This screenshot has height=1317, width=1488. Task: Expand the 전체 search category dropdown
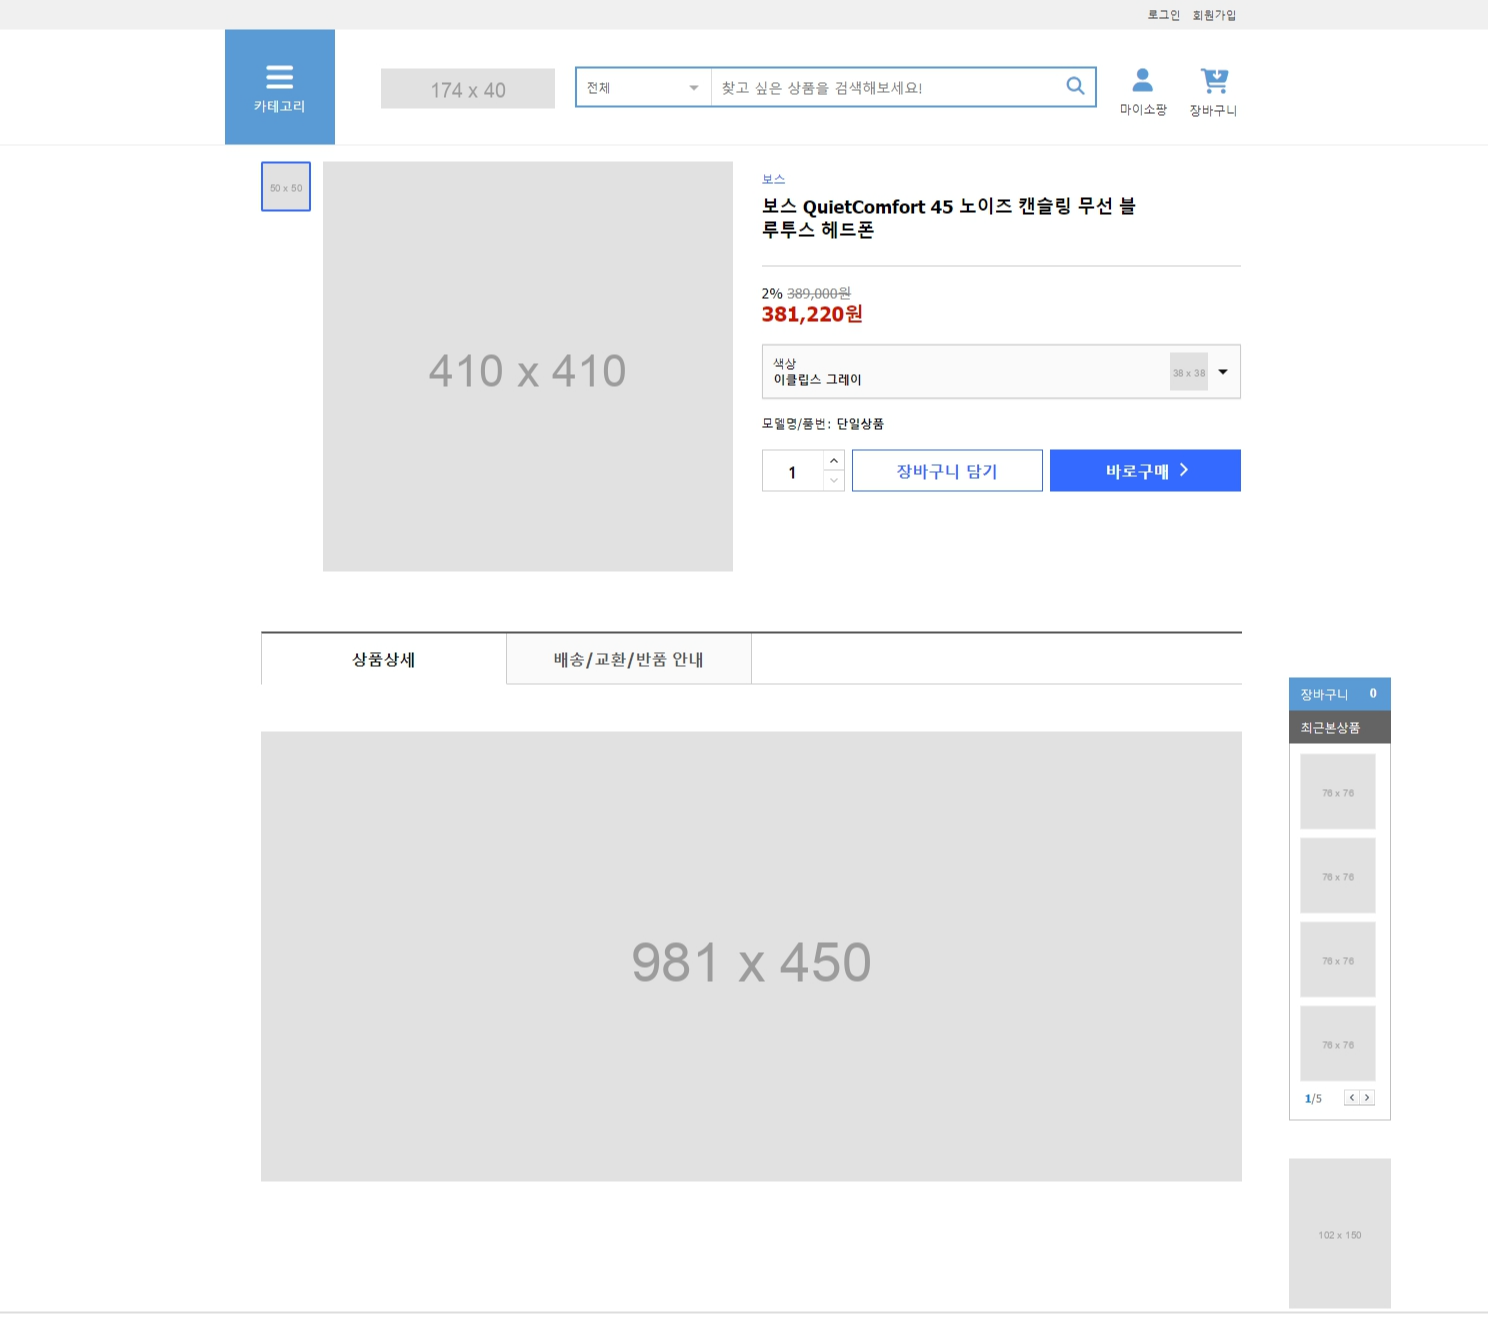[643, 87]
